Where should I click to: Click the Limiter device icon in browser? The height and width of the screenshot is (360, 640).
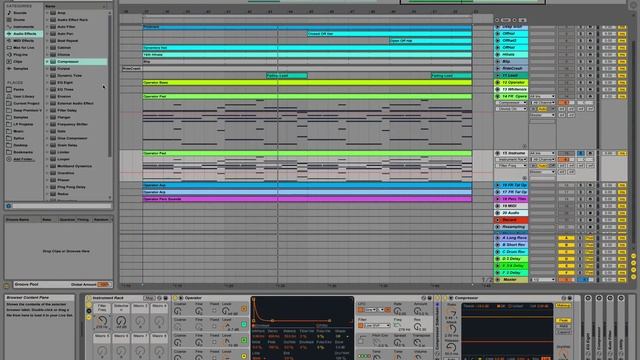click(53, 152)
